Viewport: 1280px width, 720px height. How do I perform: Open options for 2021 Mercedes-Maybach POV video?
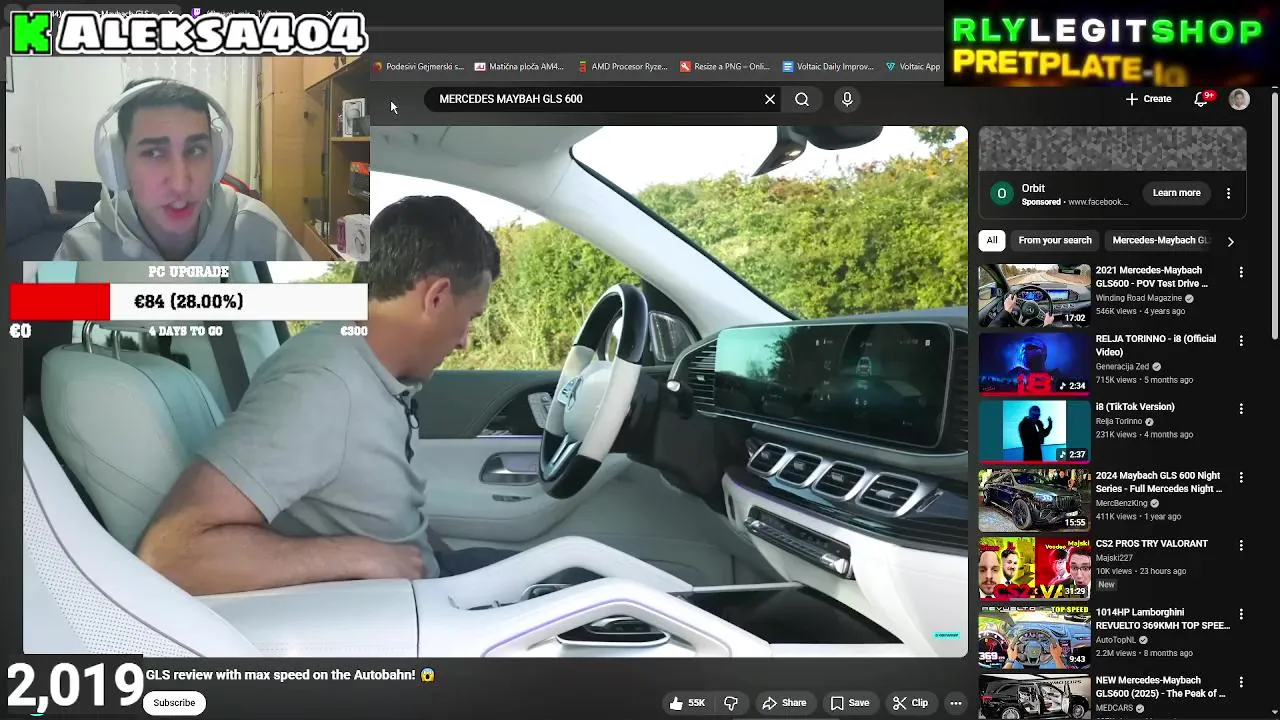pos(1241,272)
